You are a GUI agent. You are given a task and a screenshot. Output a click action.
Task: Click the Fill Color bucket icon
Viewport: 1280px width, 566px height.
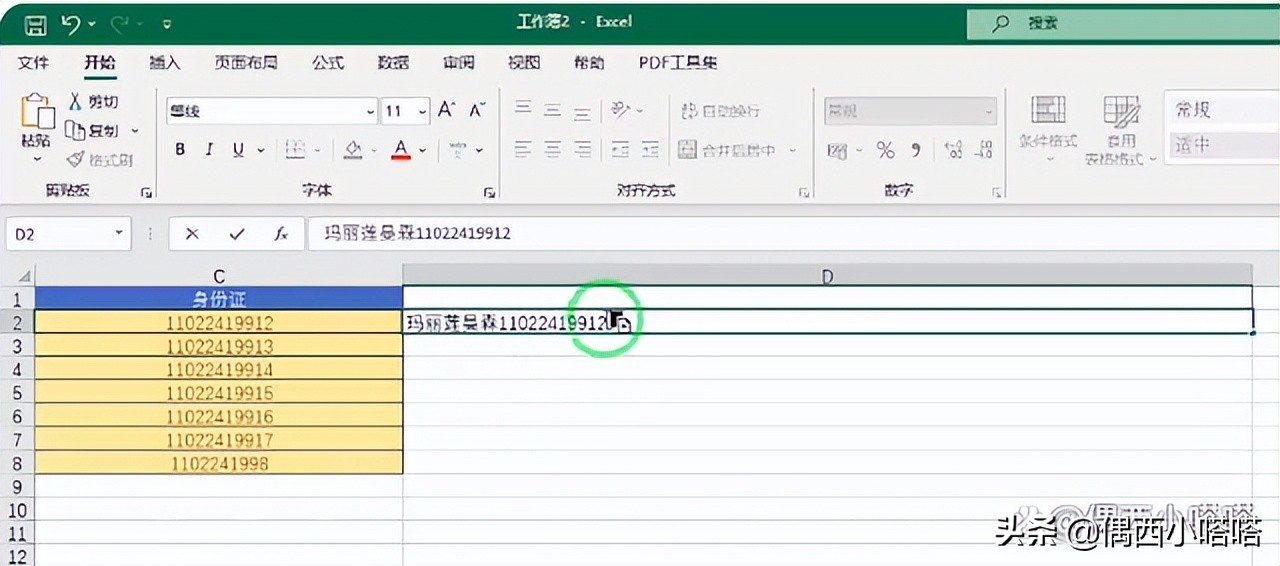[x=353, y=150]
